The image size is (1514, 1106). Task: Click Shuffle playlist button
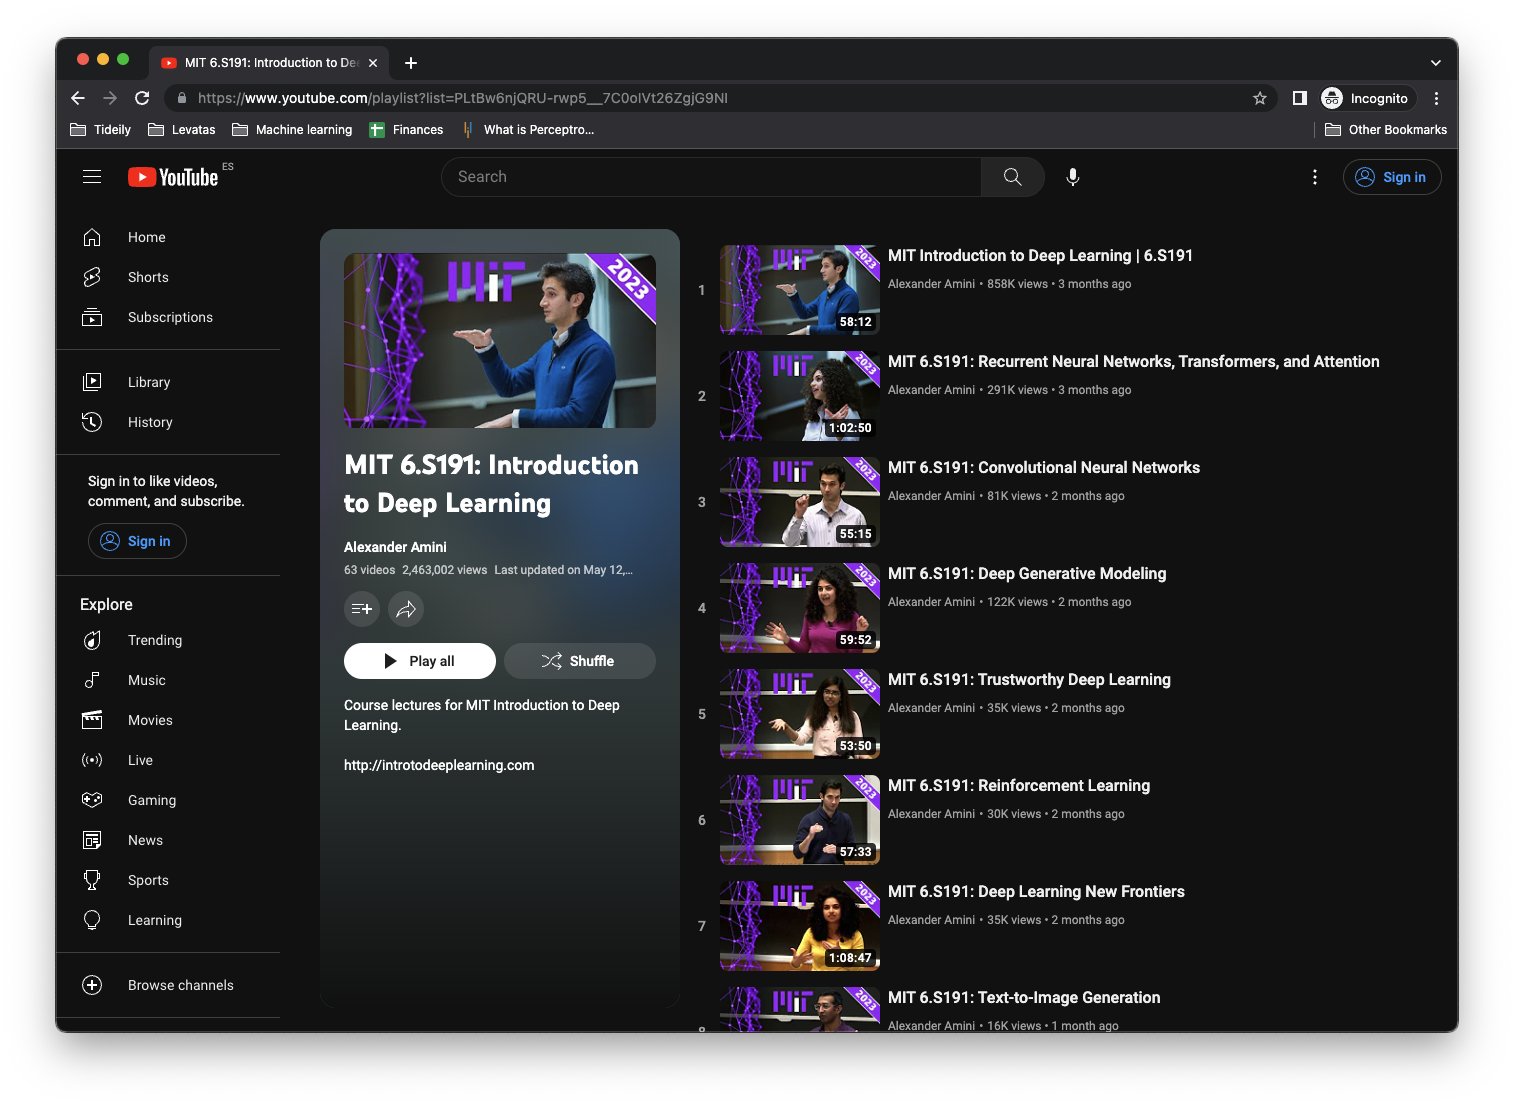click(x=580, y=661)
